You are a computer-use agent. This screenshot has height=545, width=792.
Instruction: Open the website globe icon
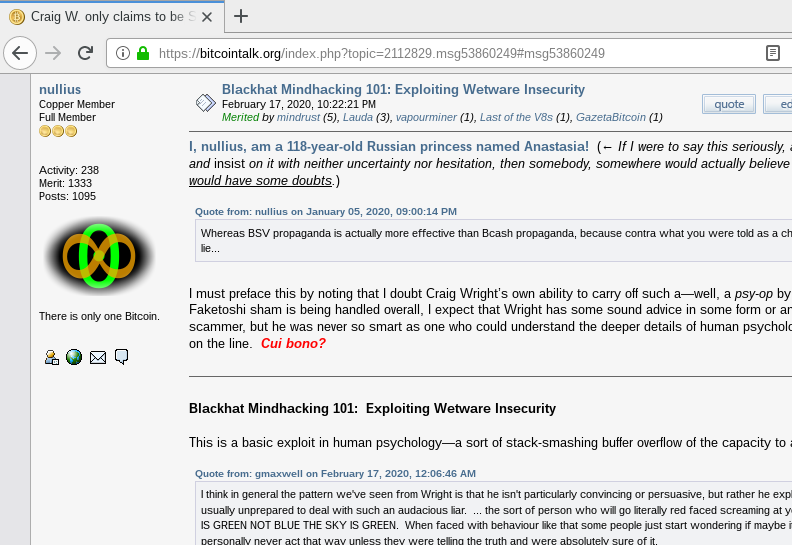[74, 357]
